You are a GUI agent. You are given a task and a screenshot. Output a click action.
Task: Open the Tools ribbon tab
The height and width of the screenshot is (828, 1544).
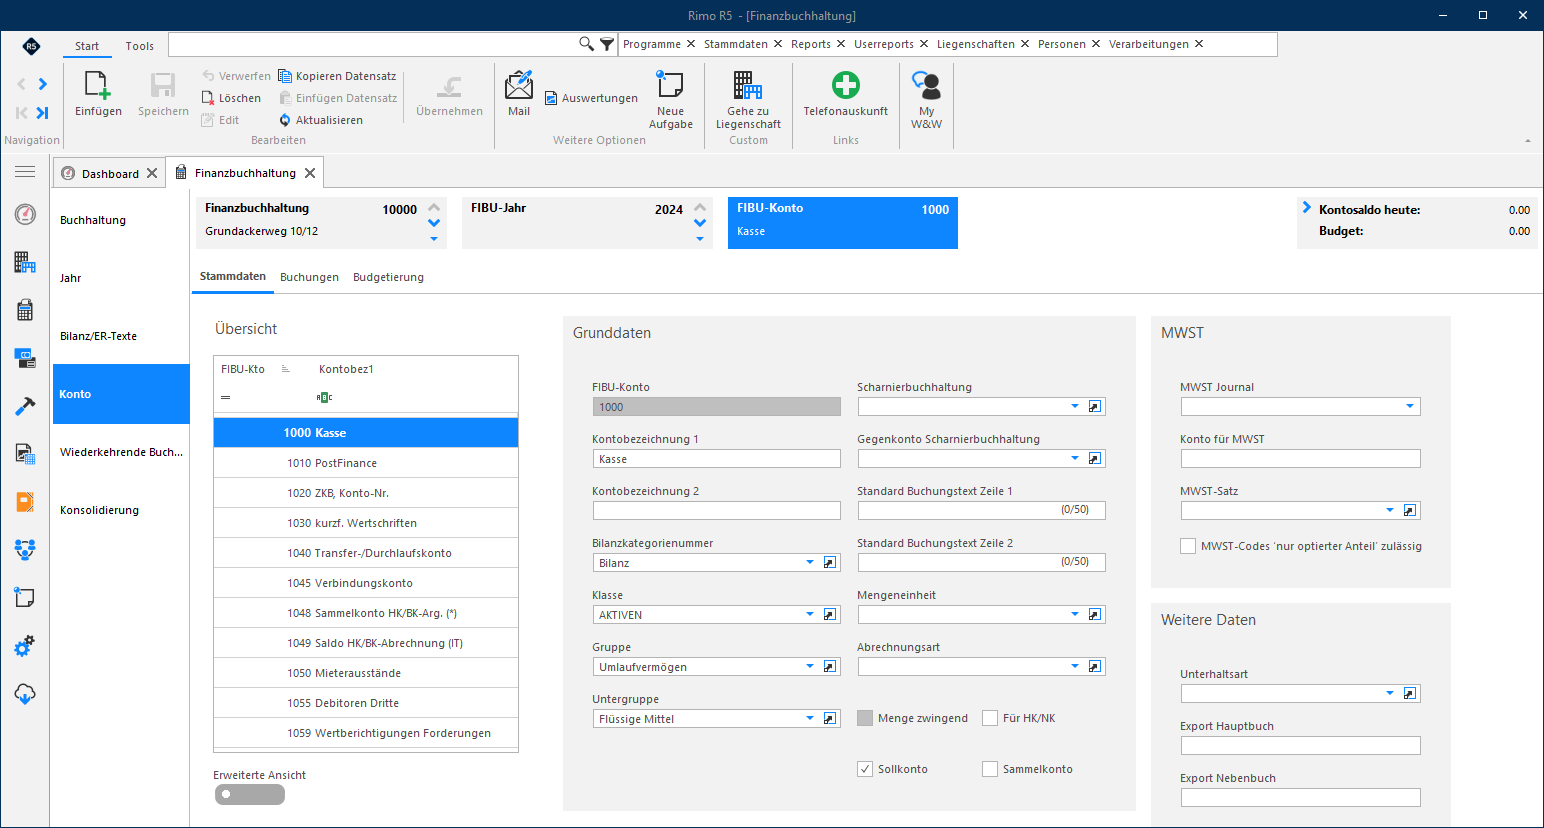pyautogui.click(x=140, y=46)
